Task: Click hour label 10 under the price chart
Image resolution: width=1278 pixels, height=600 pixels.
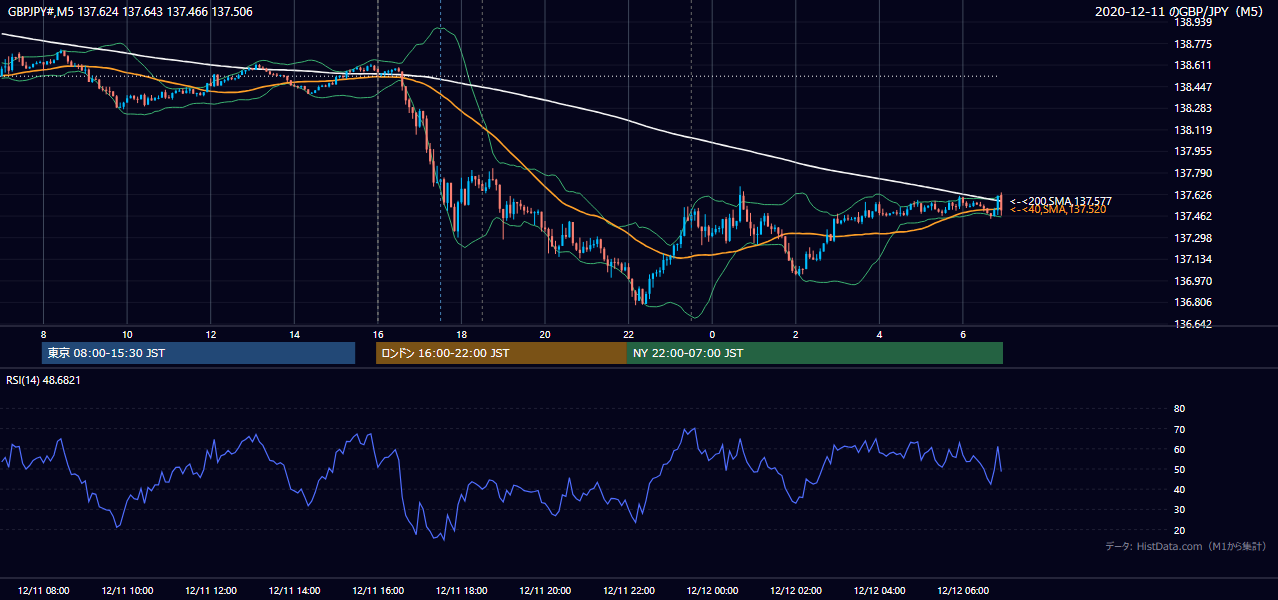Action: [x=127, y=334]
